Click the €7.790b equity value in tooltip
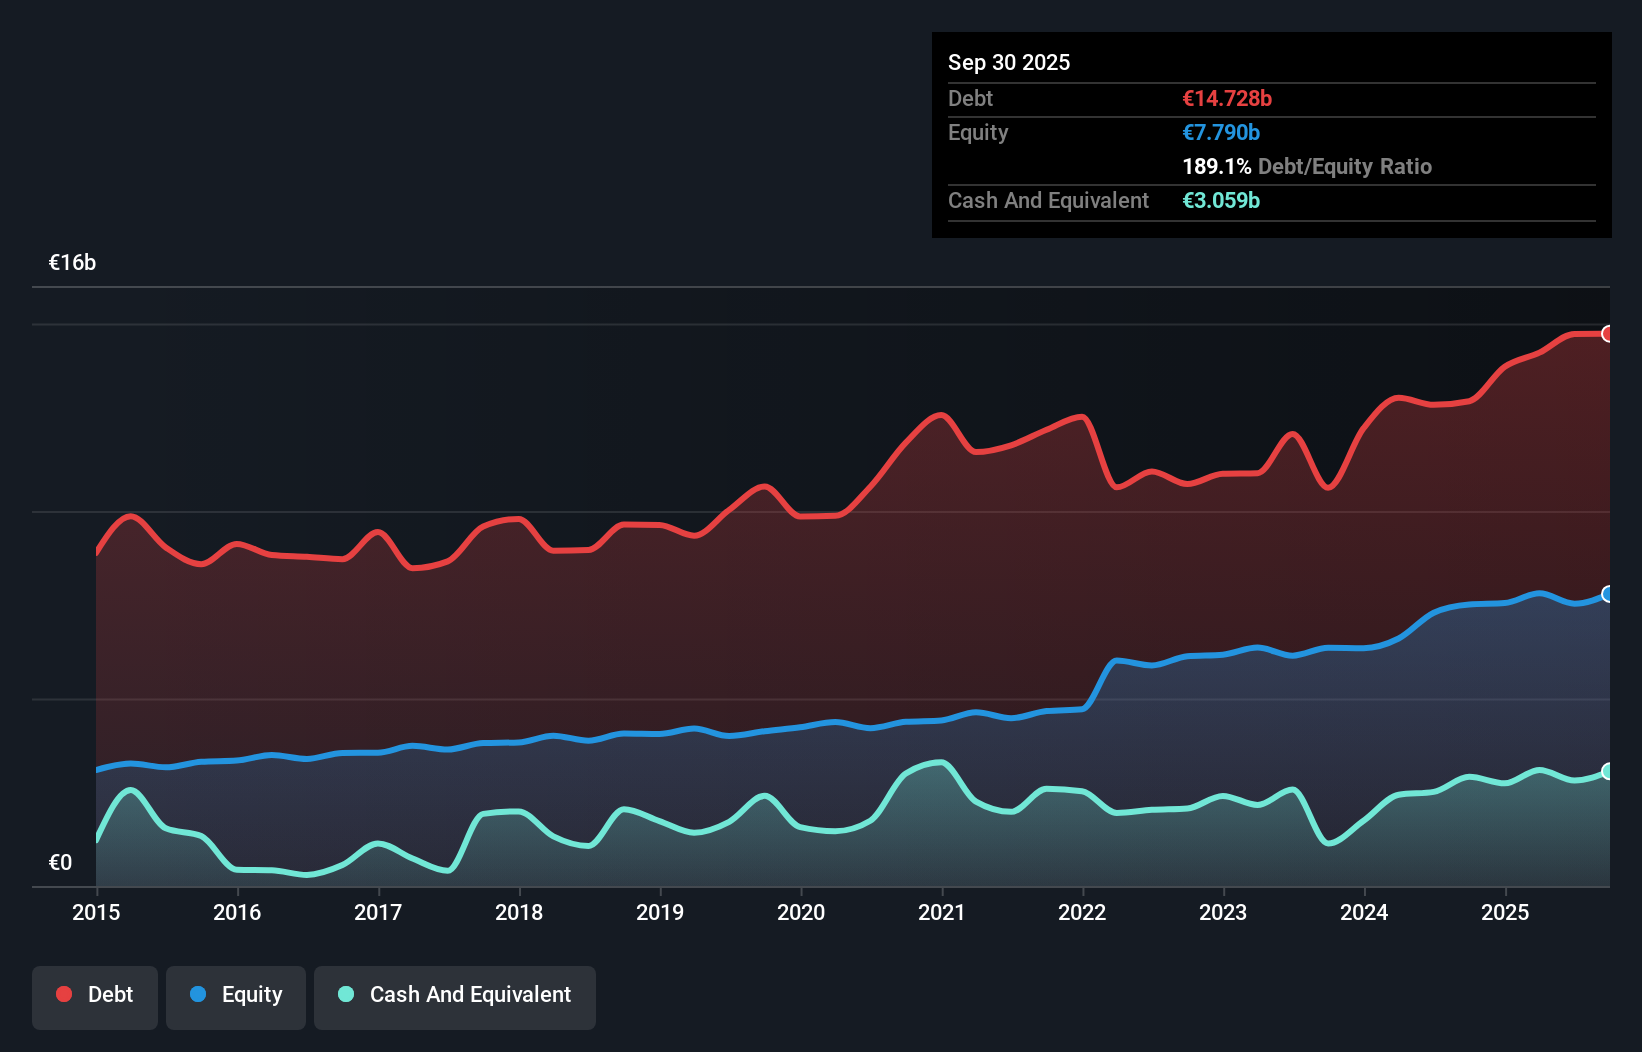The height and width of the screenshot is (1052, 1642). [x=1221, y=132]
